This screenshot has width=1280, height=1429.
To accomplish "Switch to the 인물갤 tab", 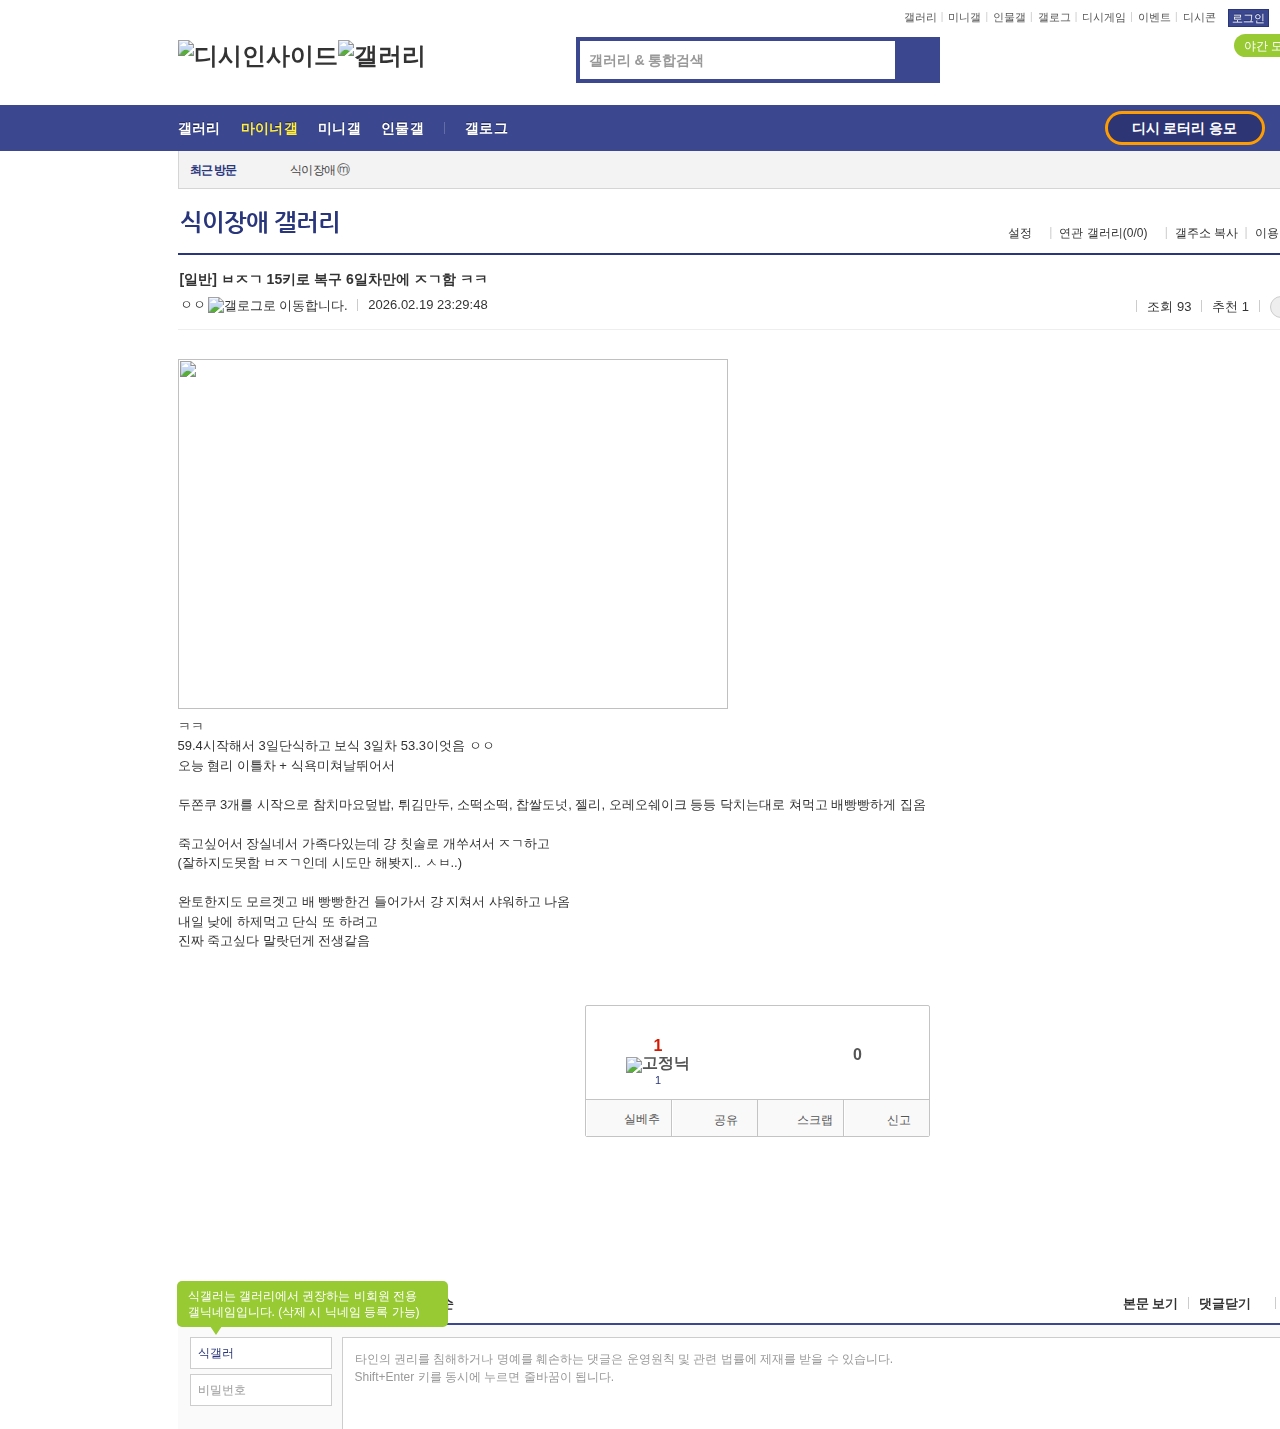I will (402, 128).
